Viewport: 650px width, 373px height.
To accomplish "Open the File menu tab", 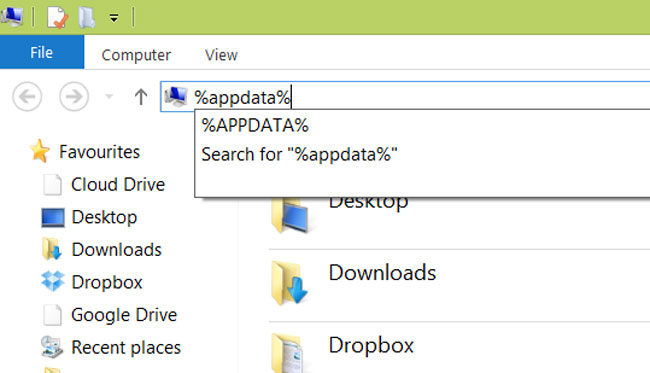I will click(42, 52).
